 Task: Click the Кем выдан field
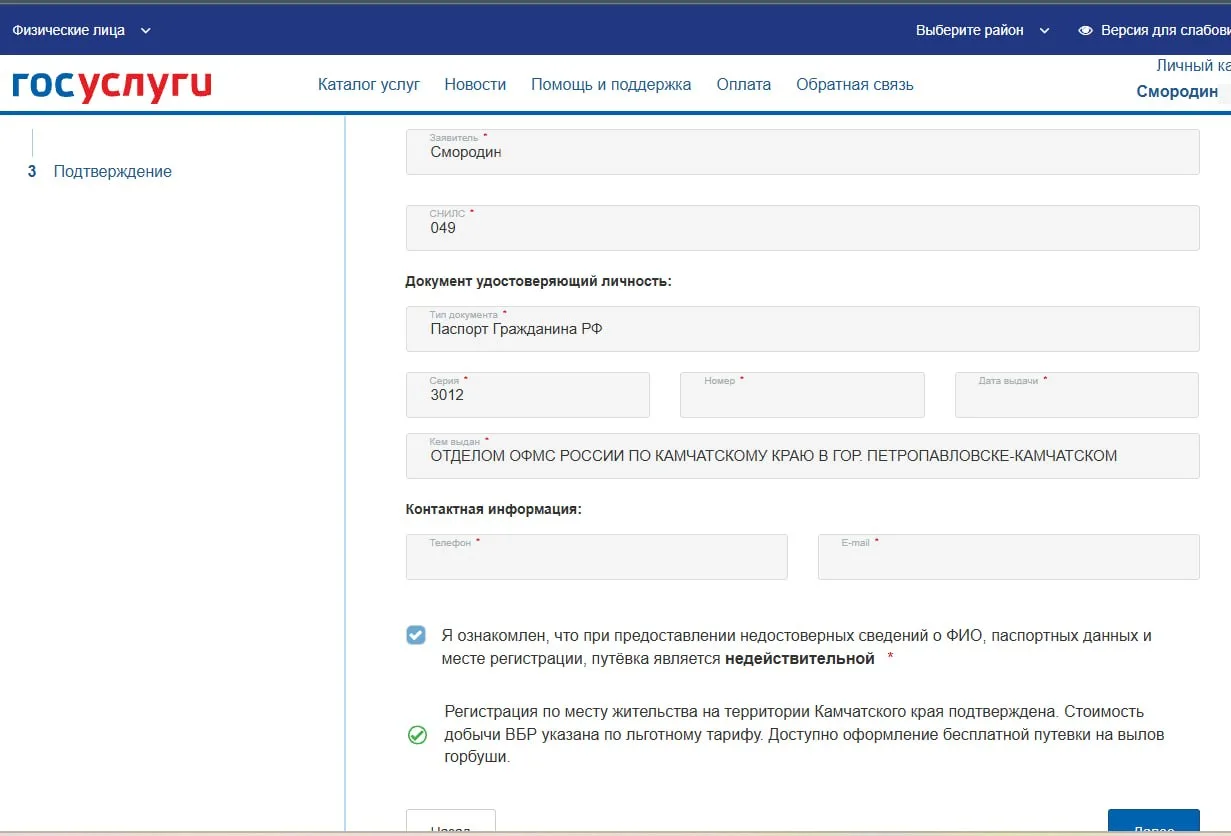click(802, 455)
